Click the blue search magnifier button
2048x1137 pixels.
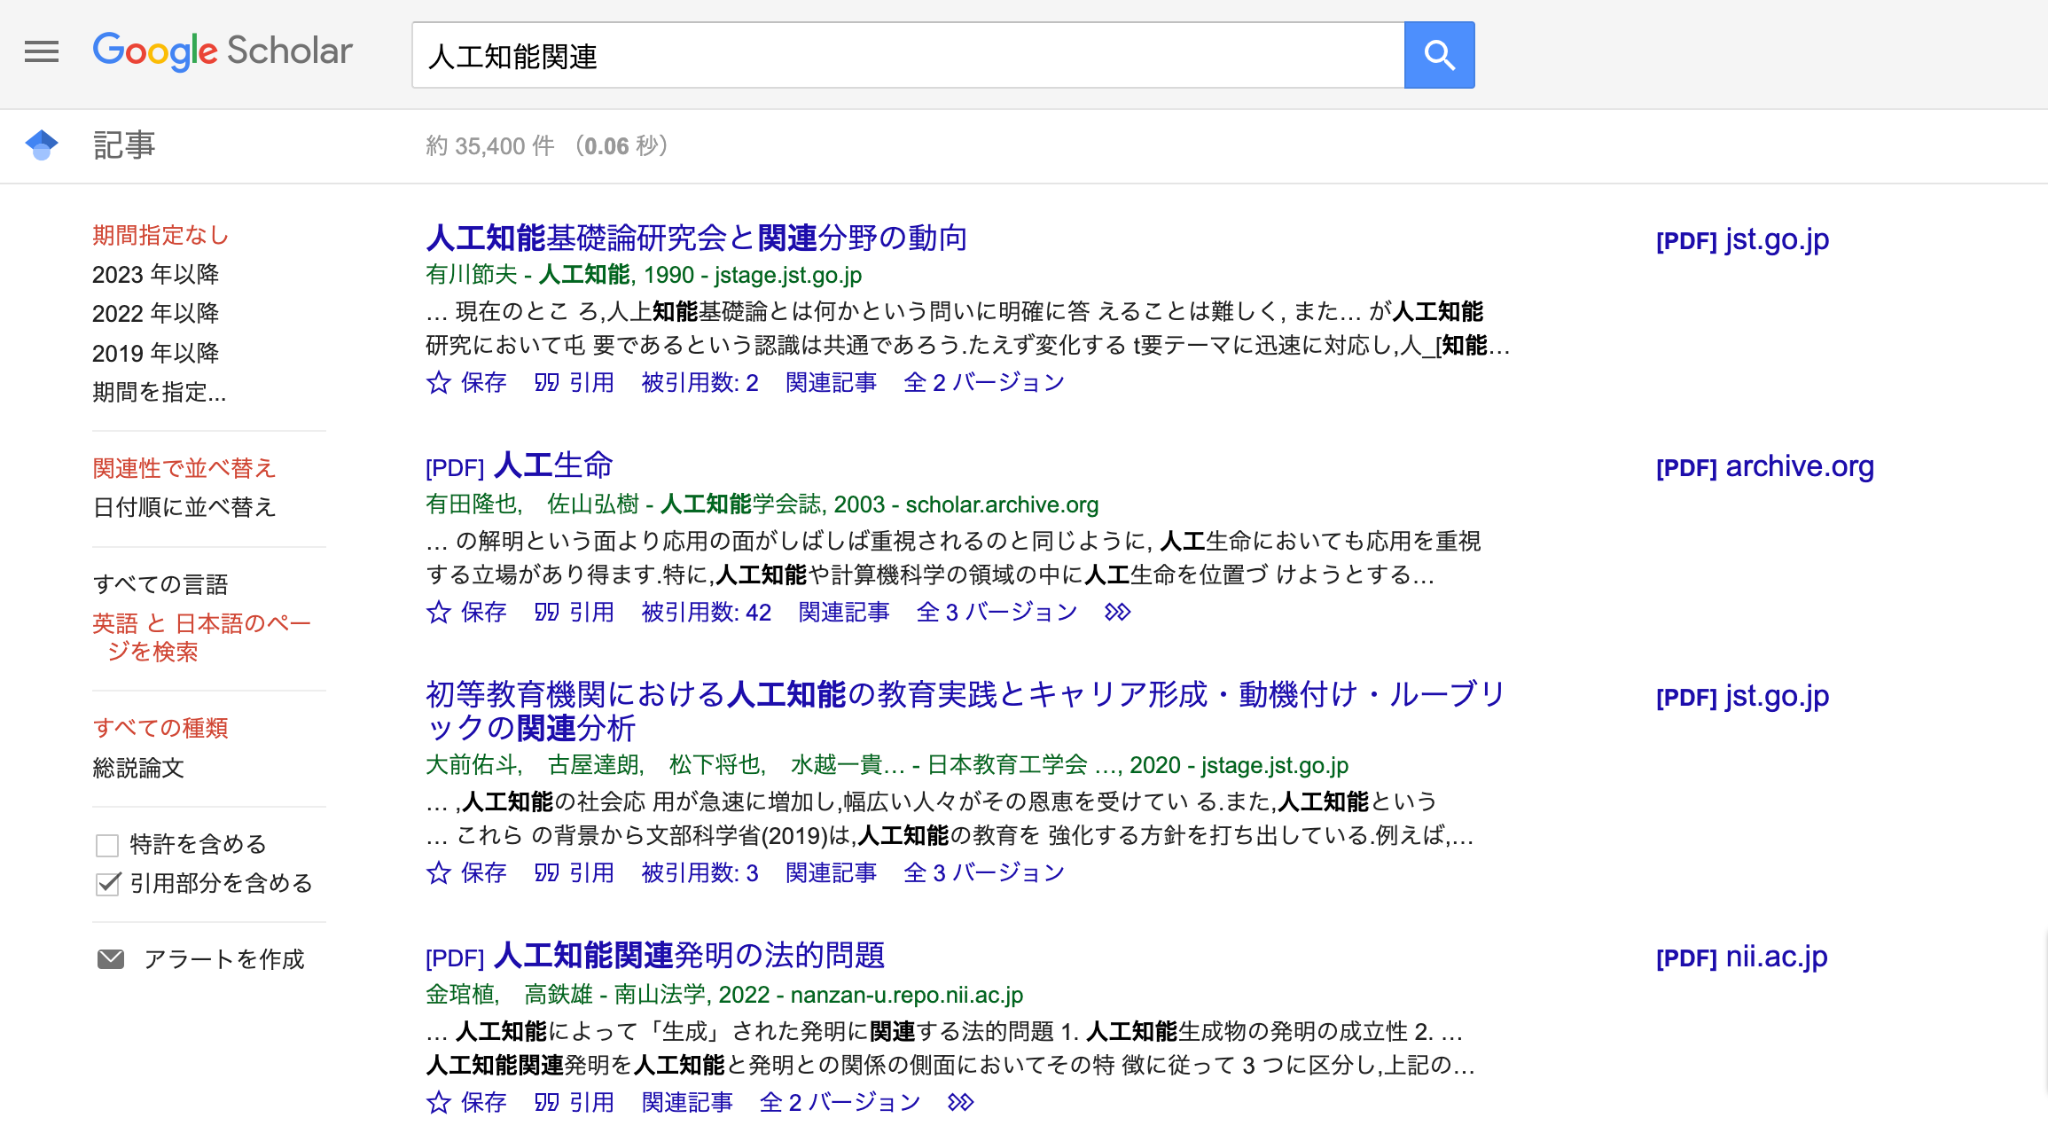[x=1438, y=55]
